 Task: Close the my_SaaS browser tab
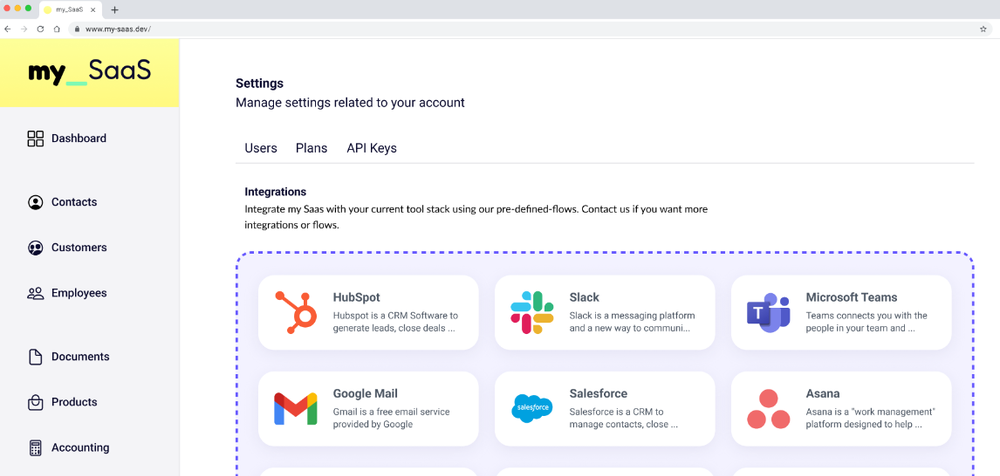(x=93, y=10)
